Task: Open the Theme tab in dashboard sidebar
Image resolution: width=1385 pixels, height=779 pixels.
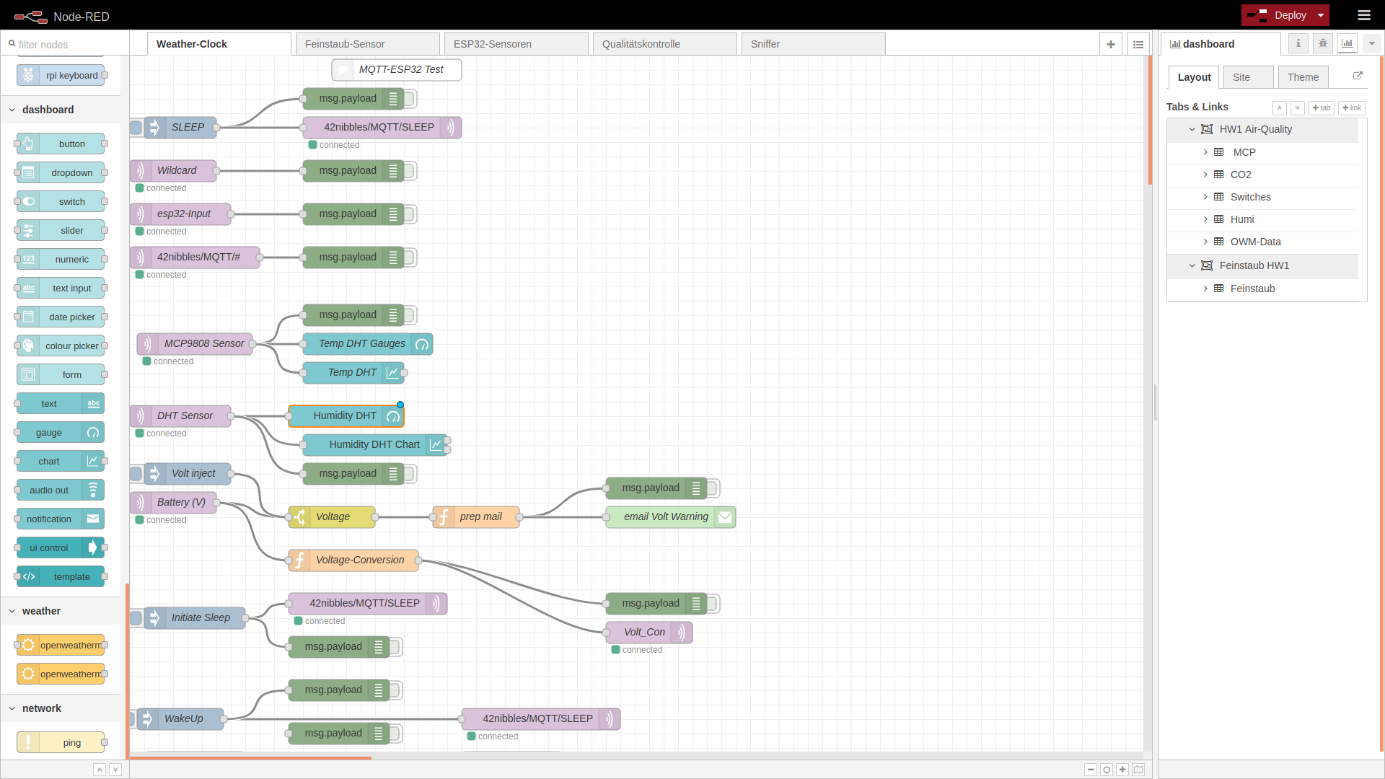Action: pos(1302,77)
